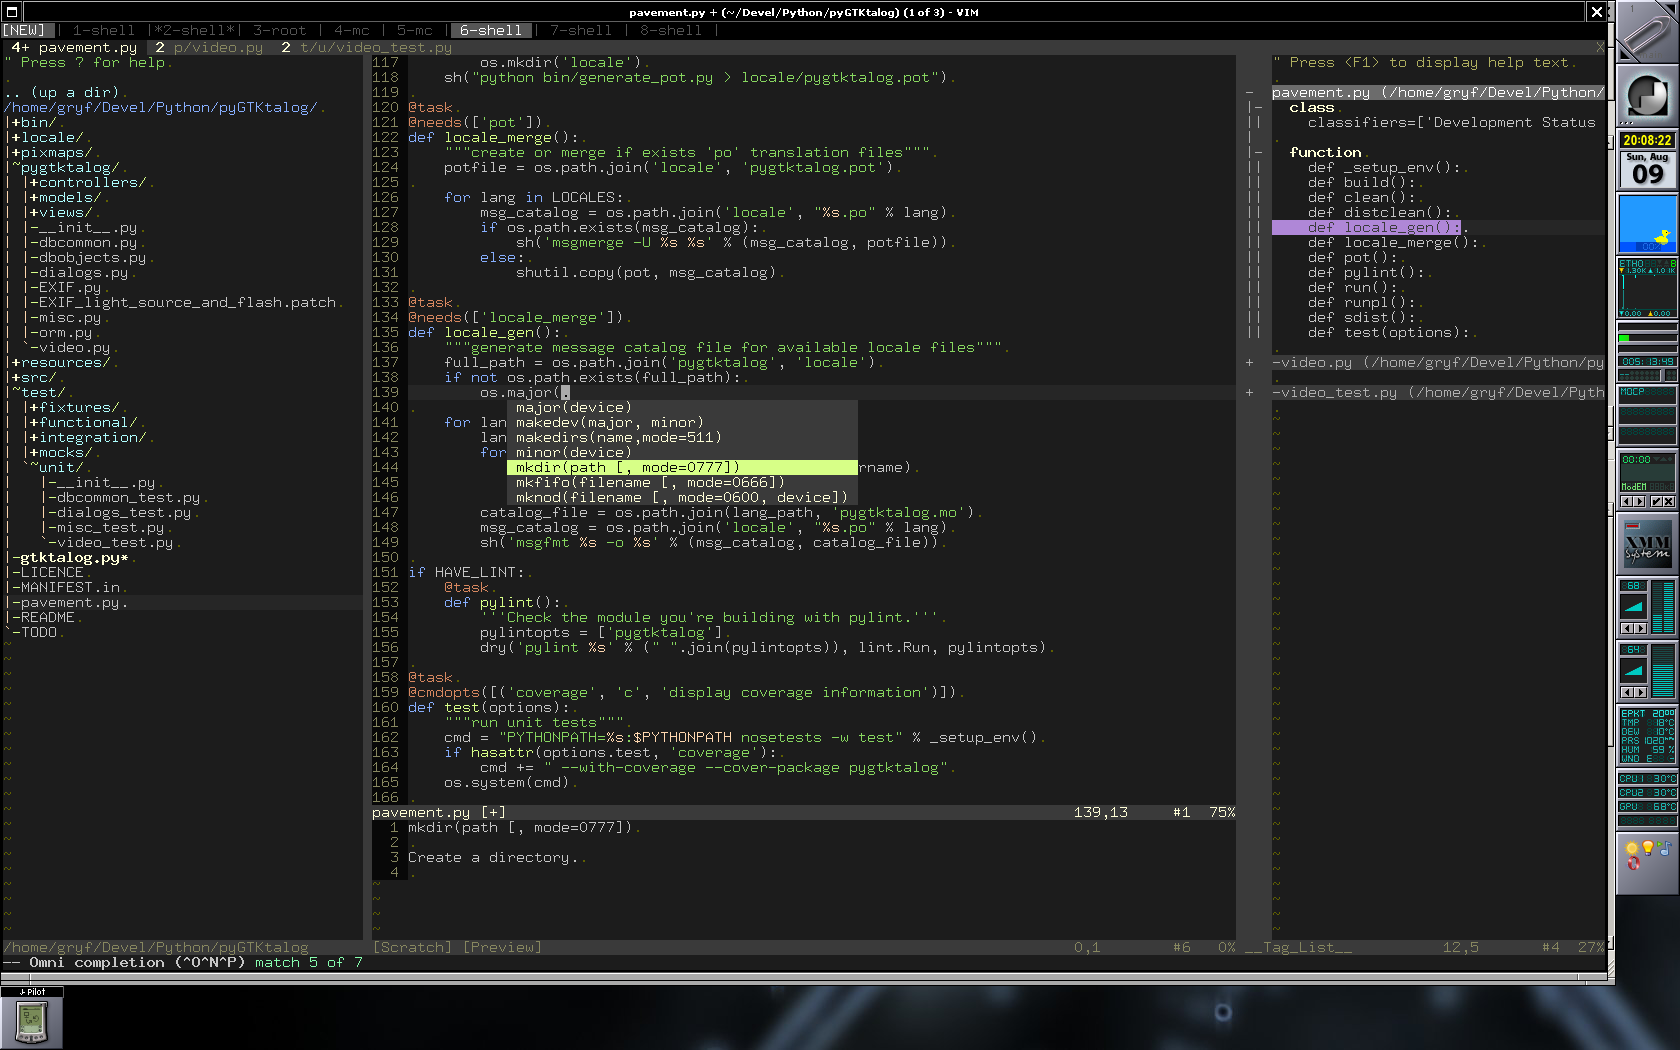Click the EPKT weather report applet

coord(1647,736)
